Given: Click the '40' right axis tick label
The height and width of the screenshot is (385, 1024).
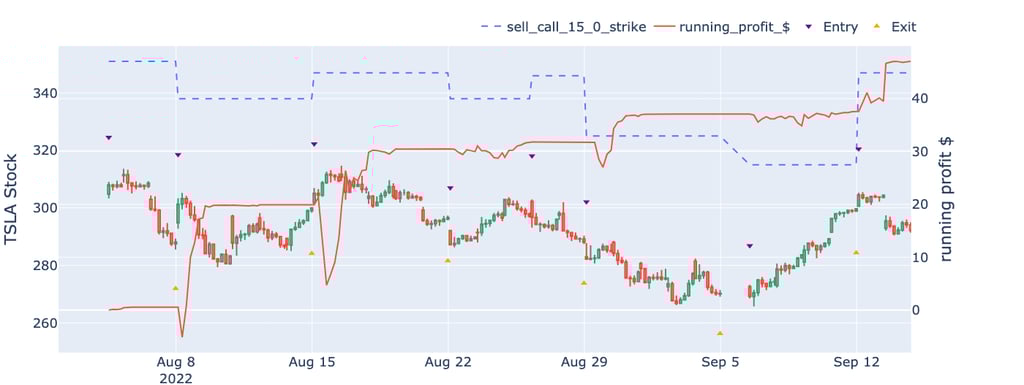Looking at the screenshot, I should (921, 98).
